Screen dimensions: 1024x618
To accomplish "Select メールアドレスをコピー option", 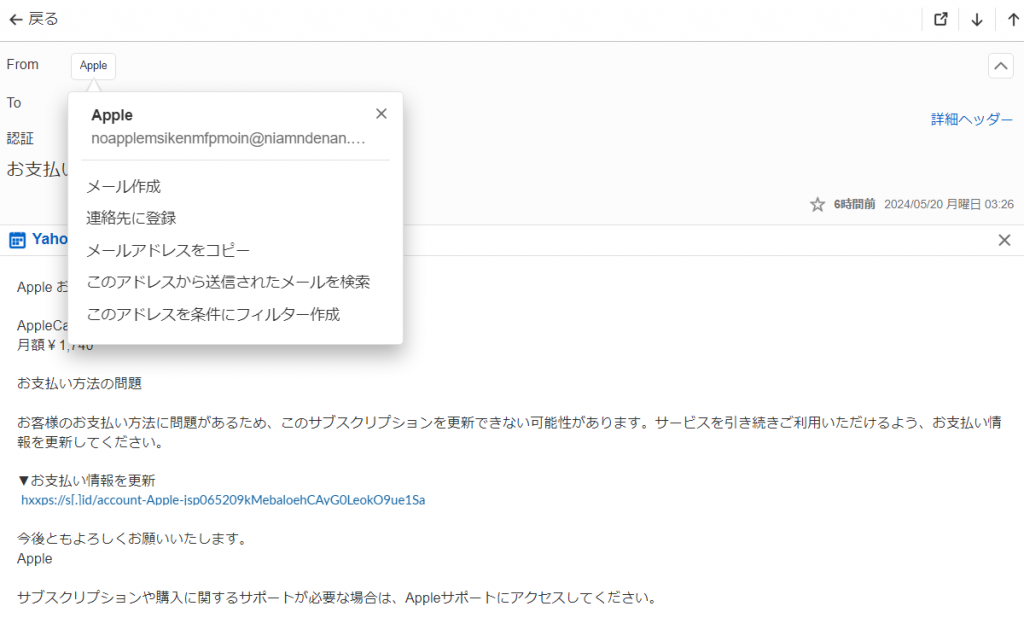I will [x=168, y=250].
